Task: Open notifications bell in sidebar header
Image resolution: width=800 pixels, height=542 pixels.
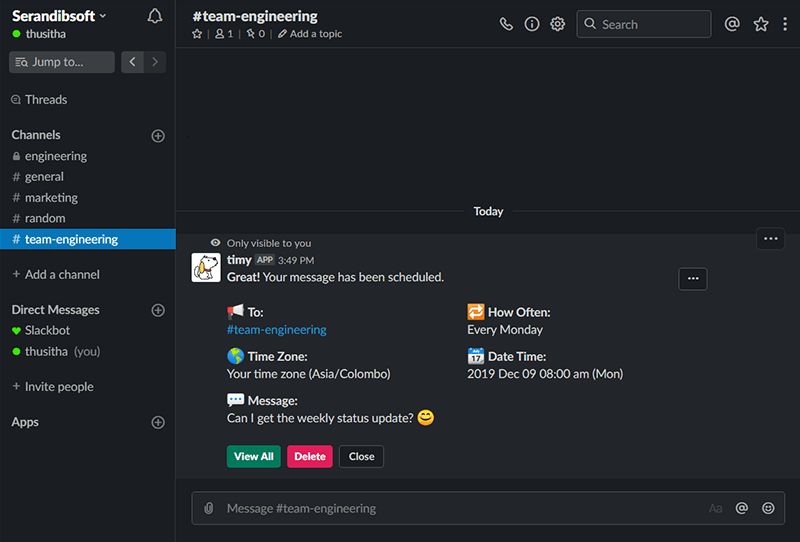Action: (155, 16)
